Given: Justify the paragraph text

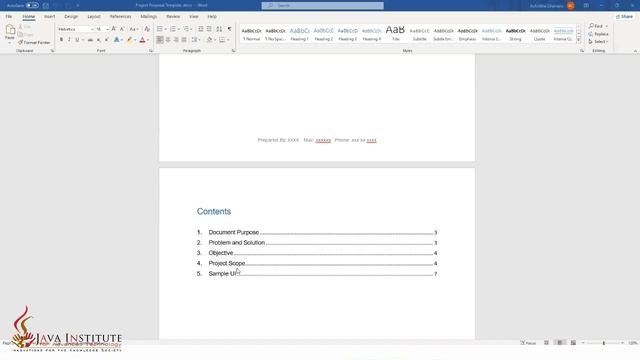Looking at the screenshot, I should 184,40.
